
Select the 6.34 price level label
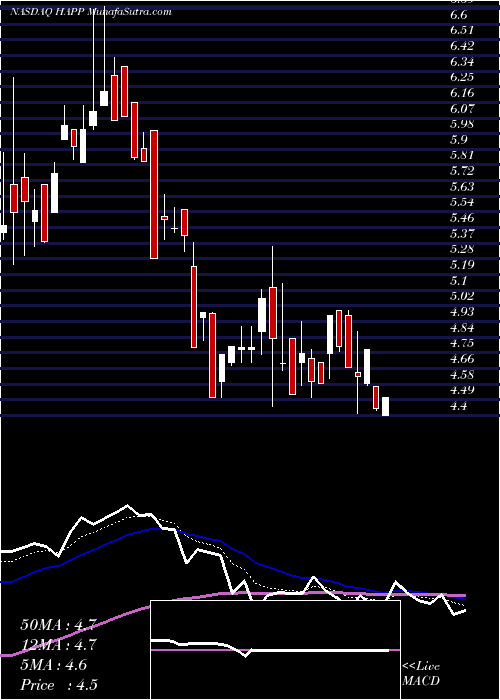[x=462, y=62]
